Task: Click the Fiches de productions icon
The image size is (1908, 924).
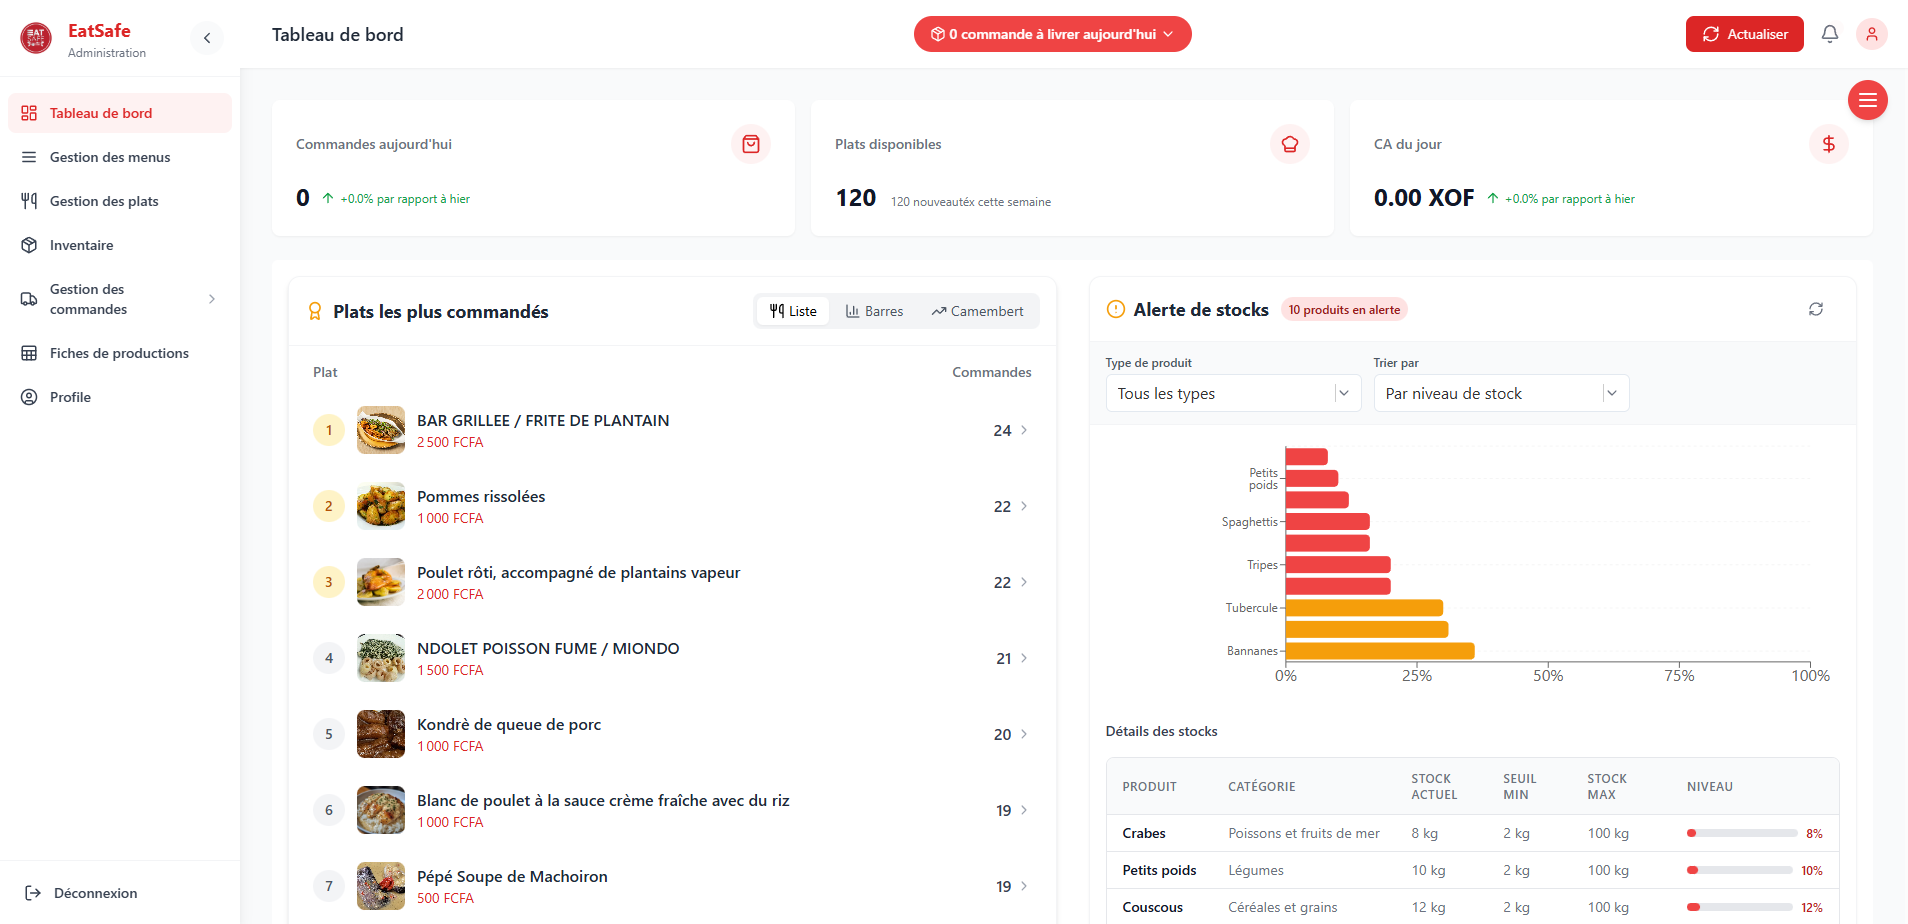Action: 29,353
